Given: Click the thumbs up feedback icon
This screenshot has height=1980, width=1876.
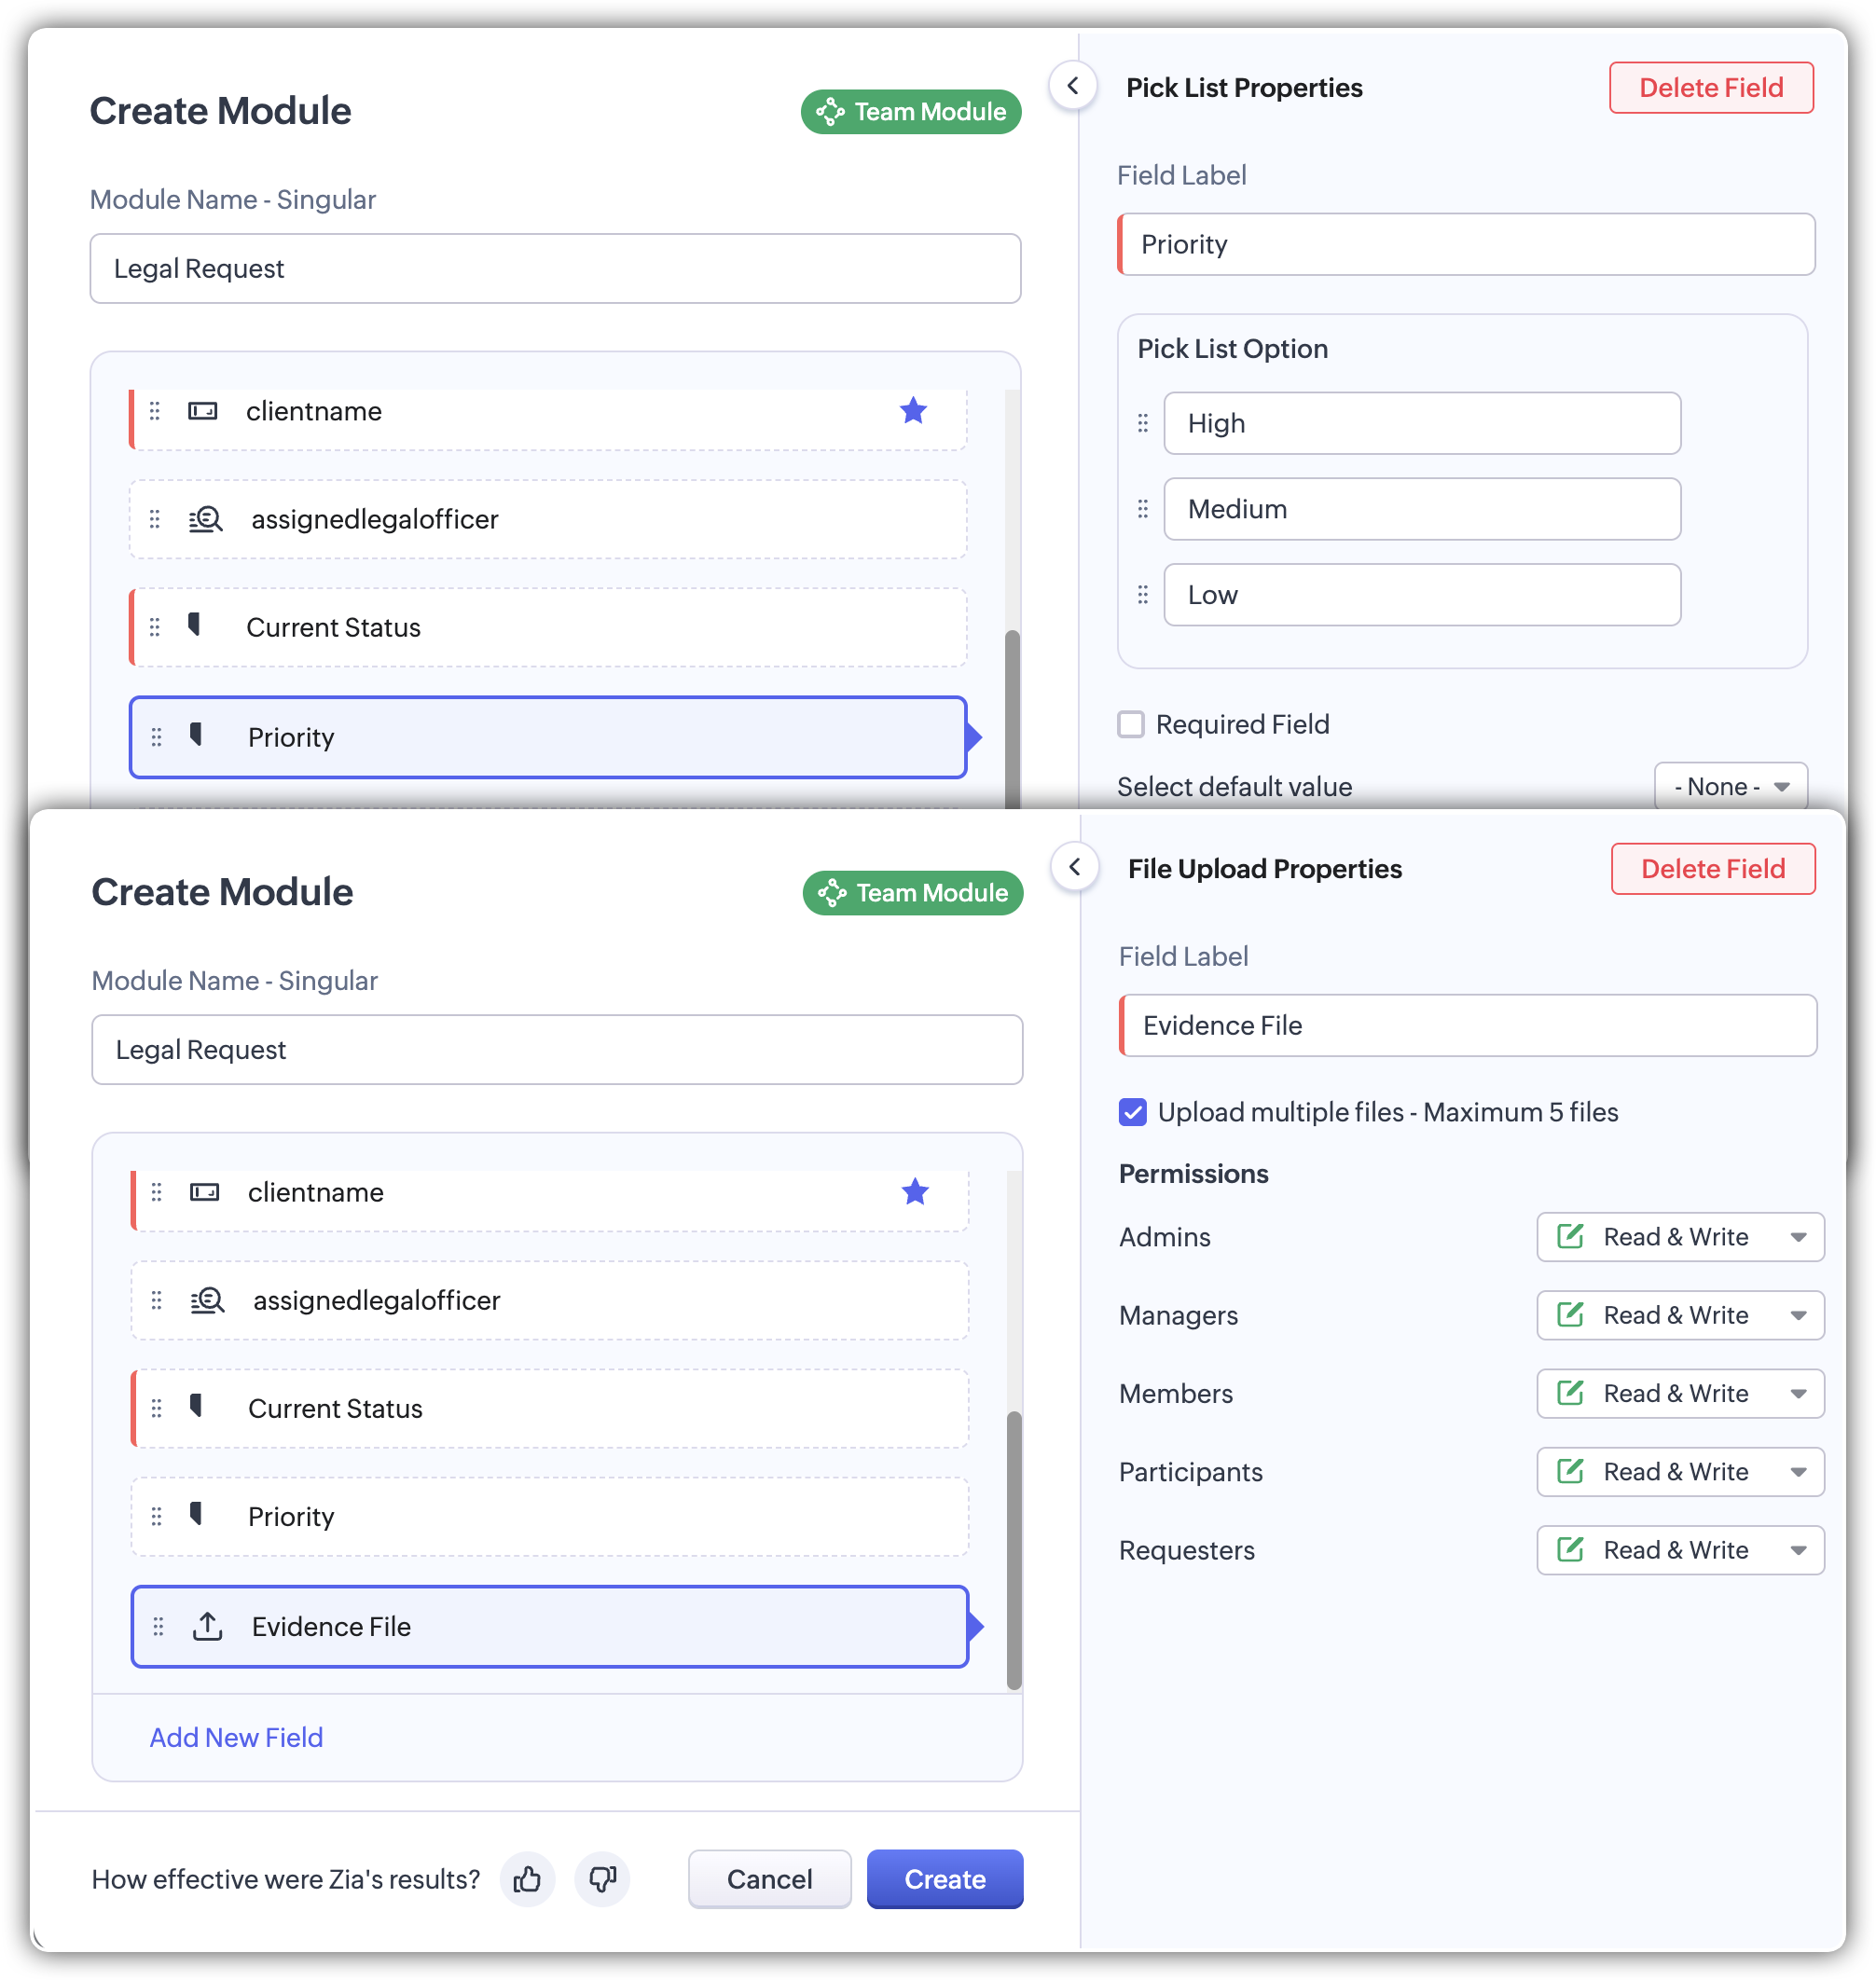Looking at the screenshot, I should point(527,1880).
